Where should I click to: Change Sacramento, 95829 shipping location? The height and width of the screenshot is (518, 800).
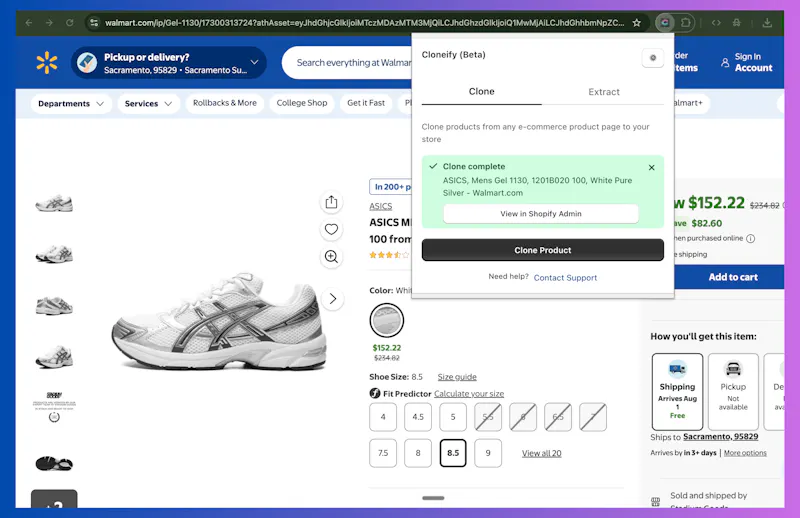pyautogui.click(x=720, y=437)
